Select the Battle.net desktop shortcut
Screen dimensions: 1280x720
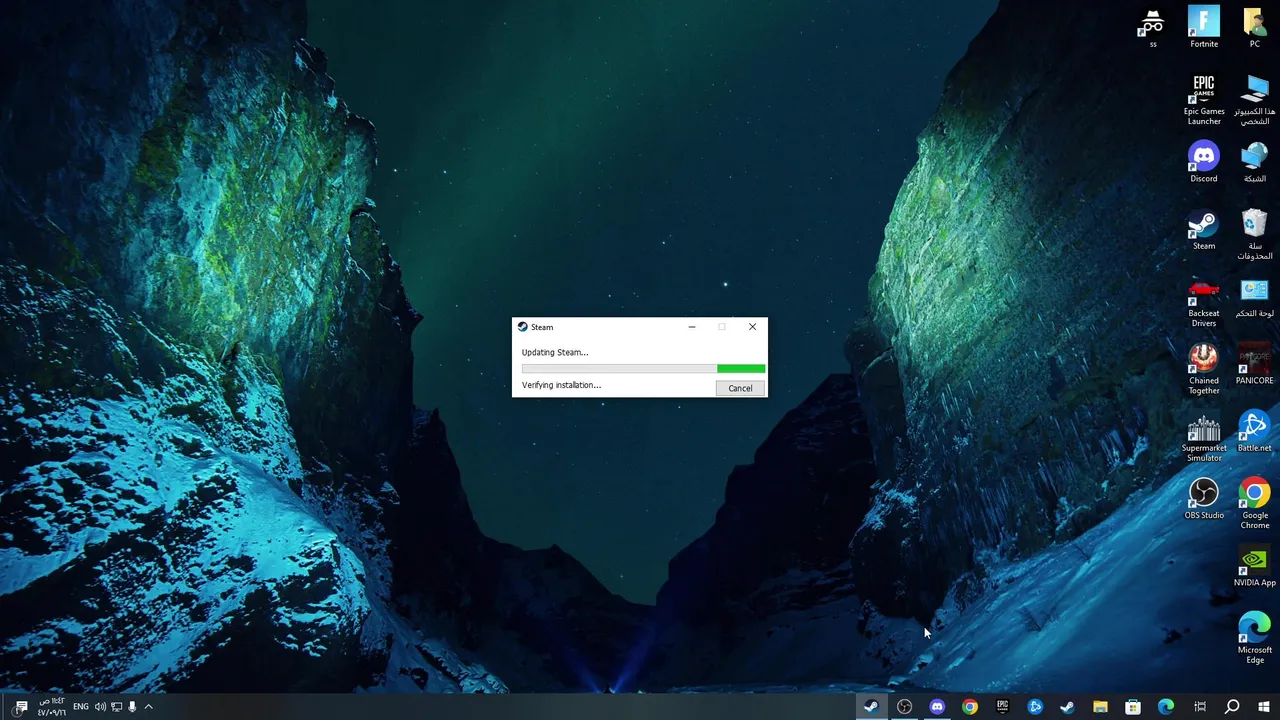click(x=1254, y=433)
